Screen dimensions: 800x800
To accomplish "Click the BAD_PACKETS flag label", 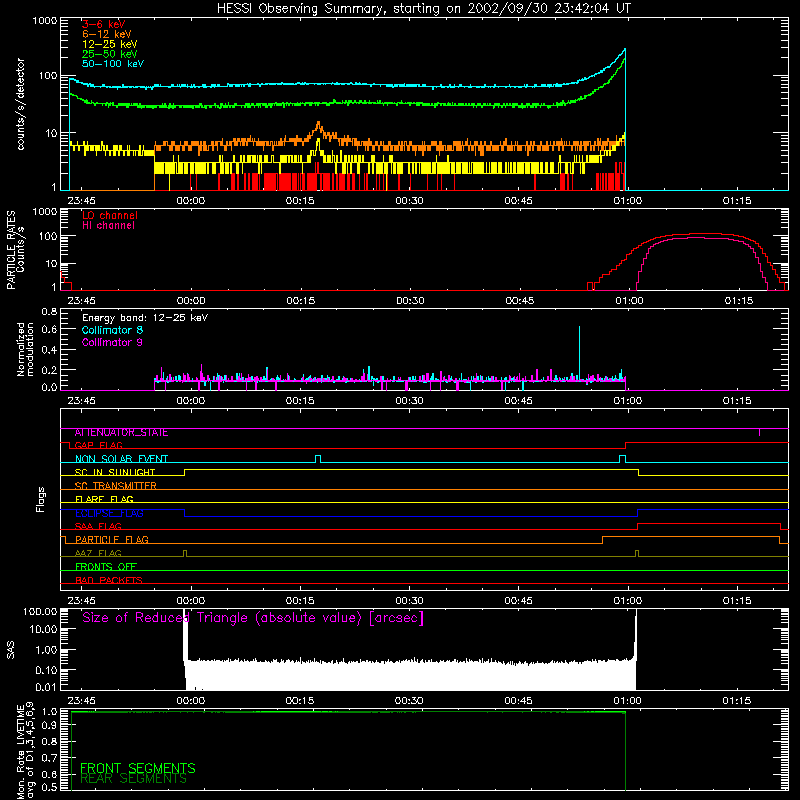I will click(109, 581).
